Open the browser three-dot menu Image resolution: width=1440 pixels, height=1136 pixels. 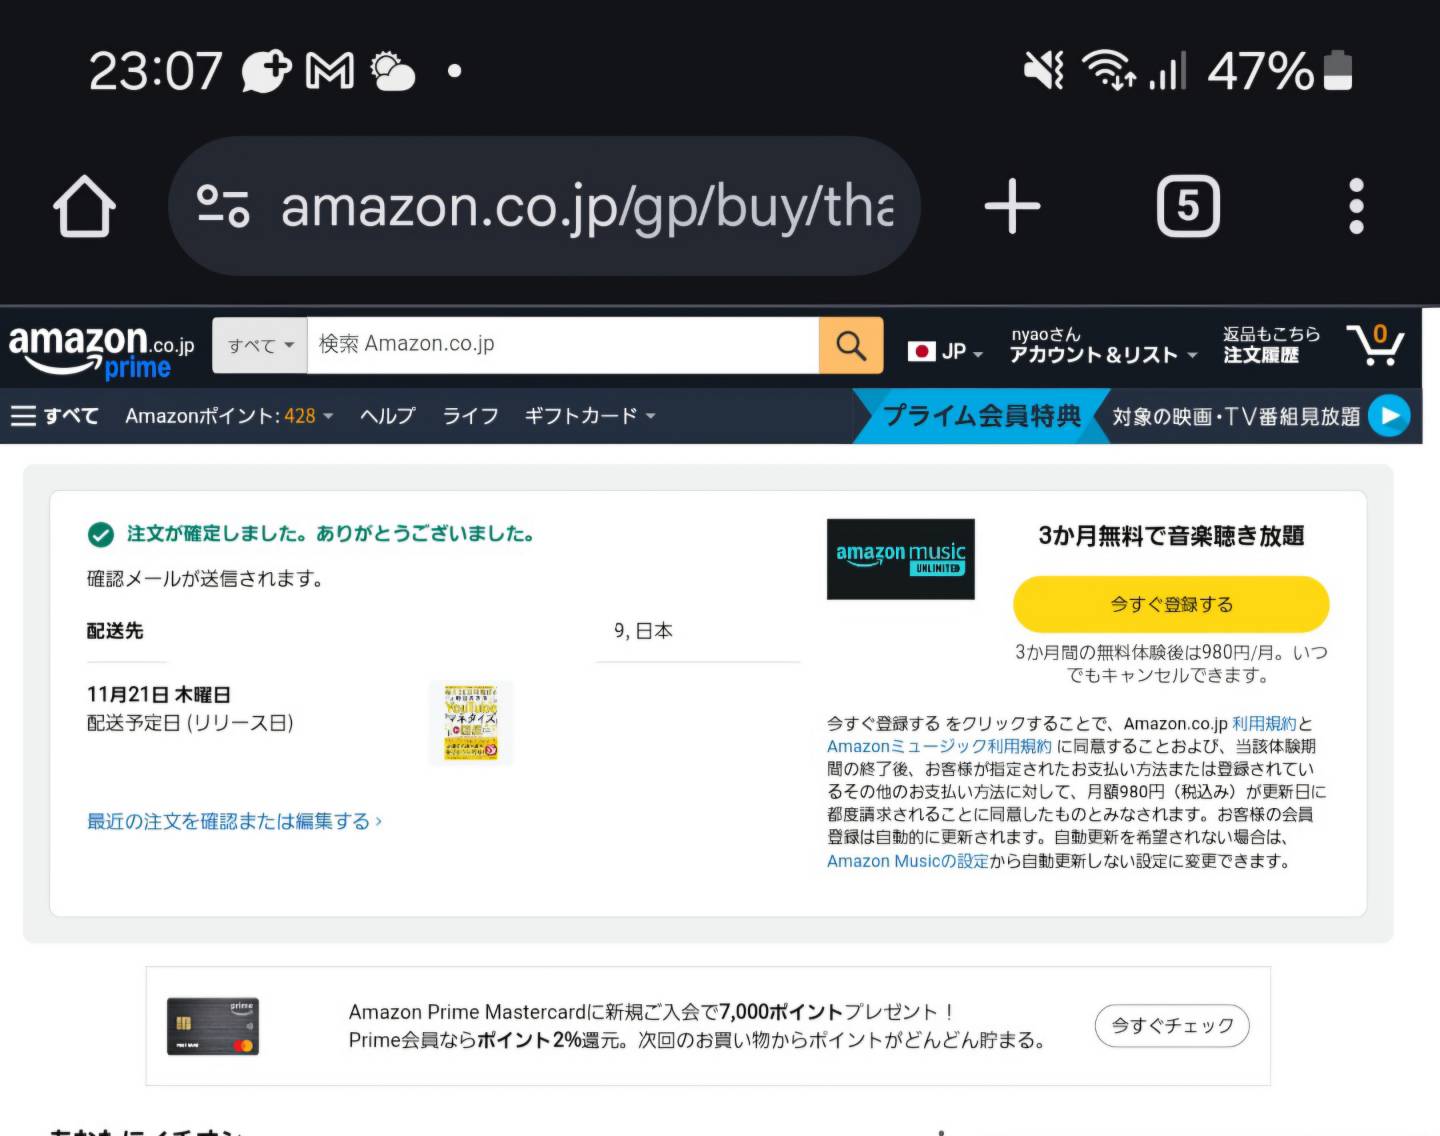[1356, 206]
